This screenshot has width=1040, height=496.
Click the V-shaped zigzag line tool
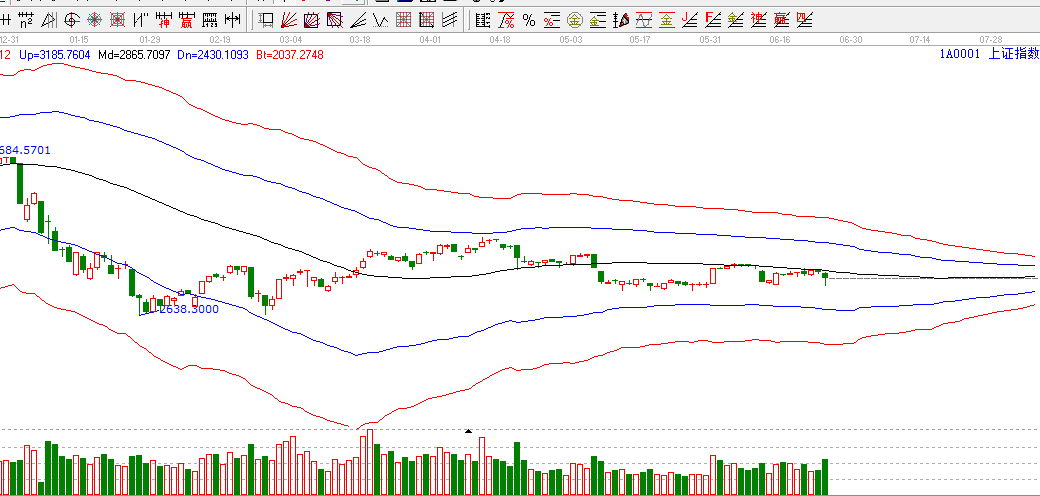pos(380,19)
